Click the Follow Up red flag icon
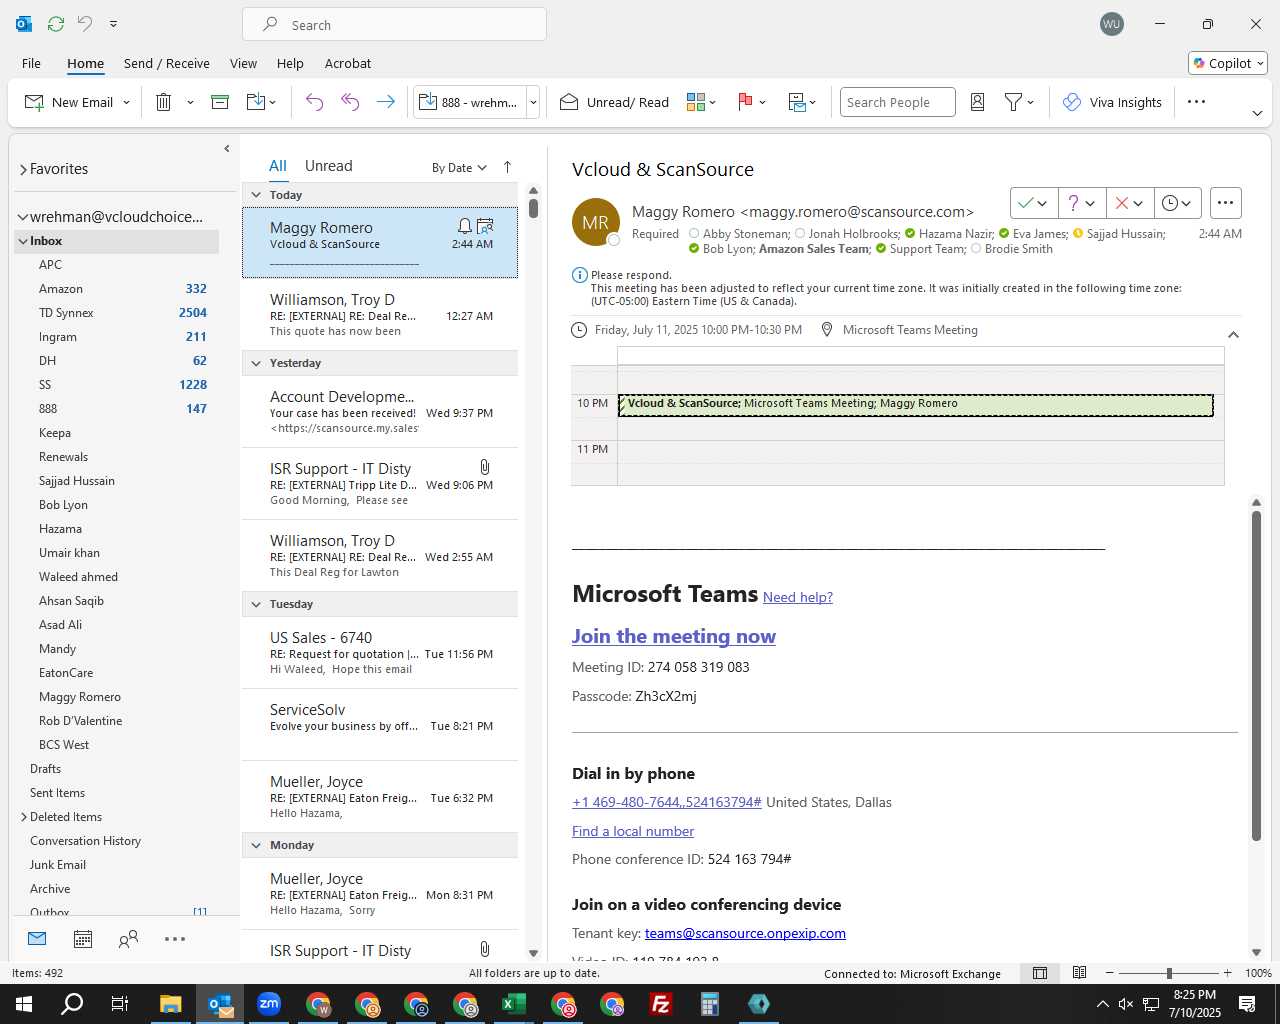The width and height of the screenshot is (1280, 1024). click(x=745, y=102)
